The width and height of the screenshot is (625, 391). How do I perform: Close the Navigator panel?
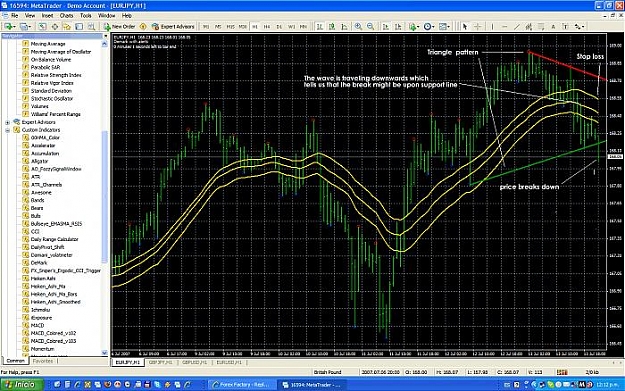tap(105, 36)
